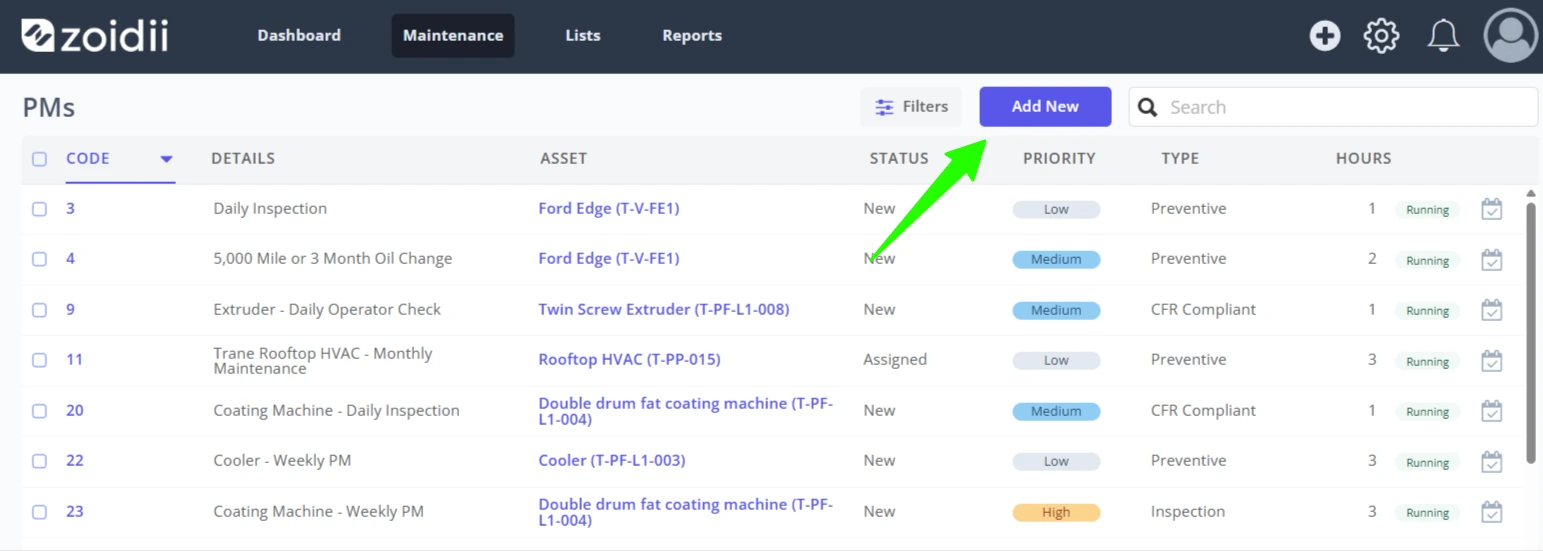This screenshot has width=1543, height=551.
Task: Click the 'Extruder - Daily Operator Check' details
Action: [x=327, y=310]
